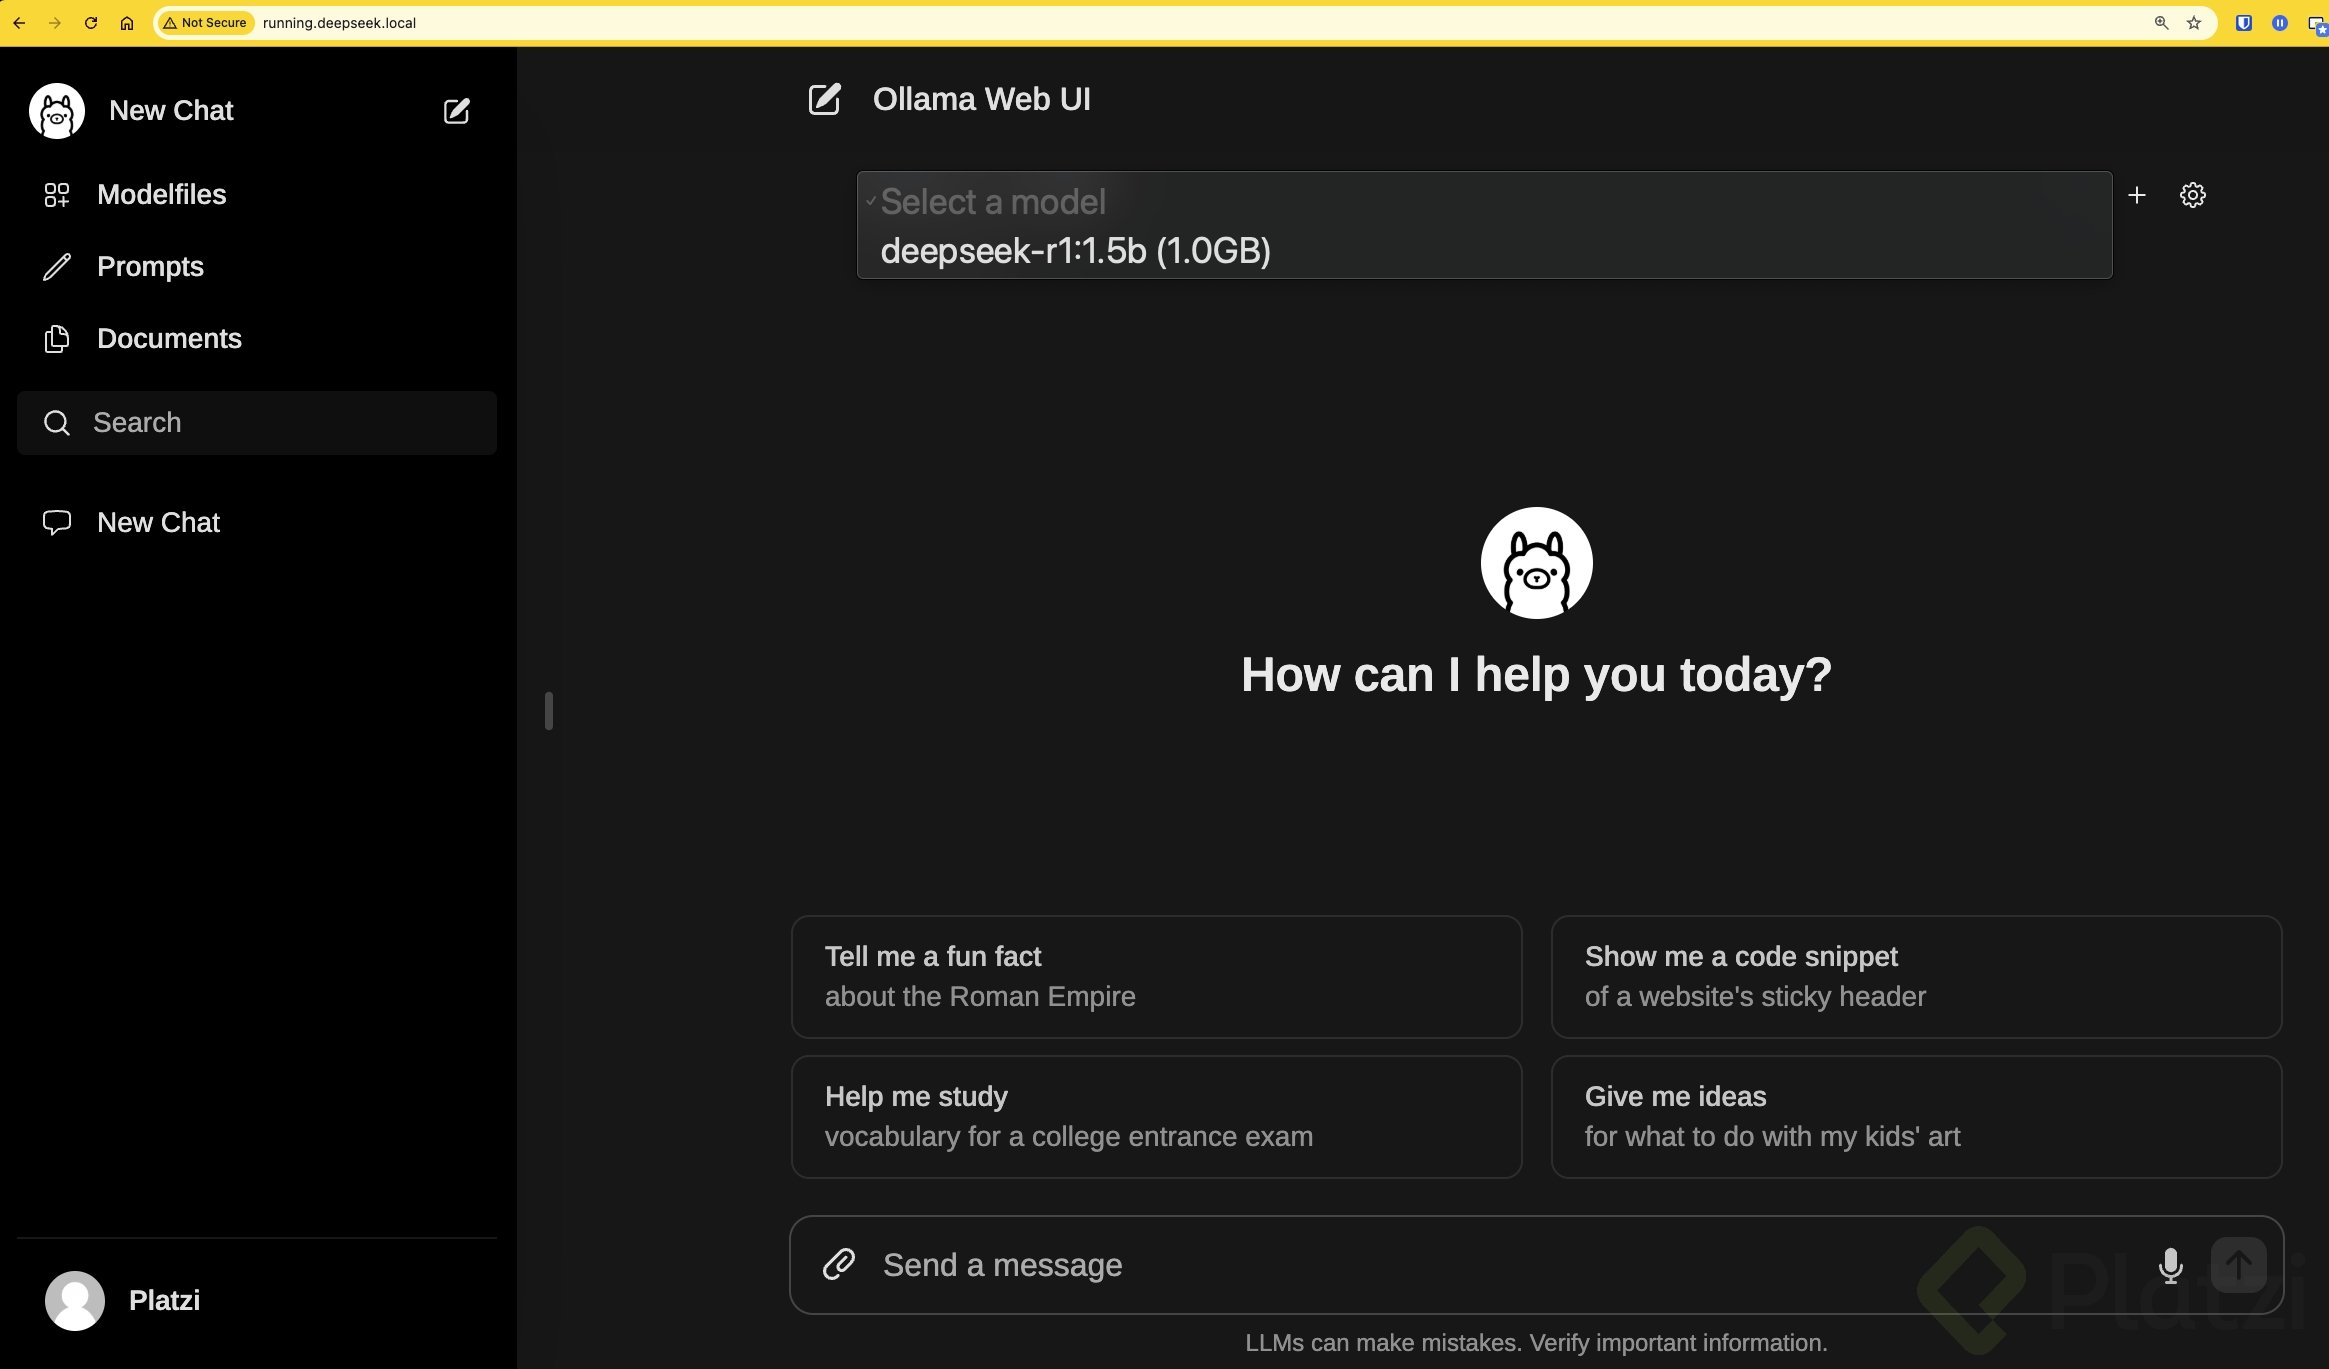
Task: Click the sidebar collapse handle
Action: pyautogui.click(x=548, y=711)
